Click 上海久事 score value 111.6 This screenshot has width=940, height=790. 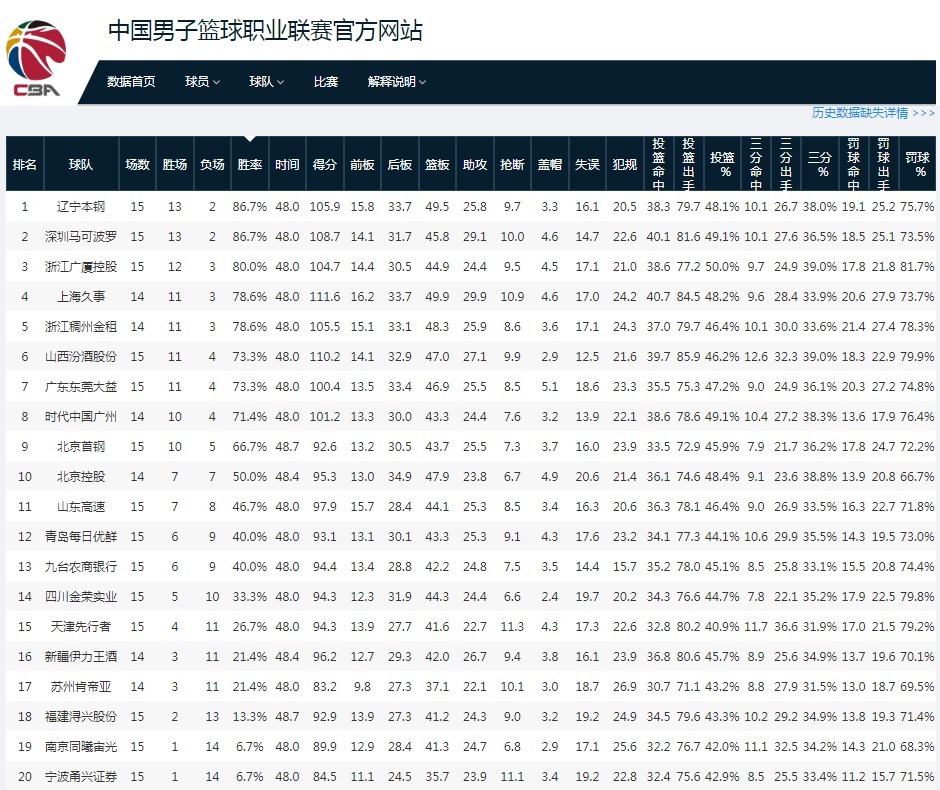coord(325,297)
